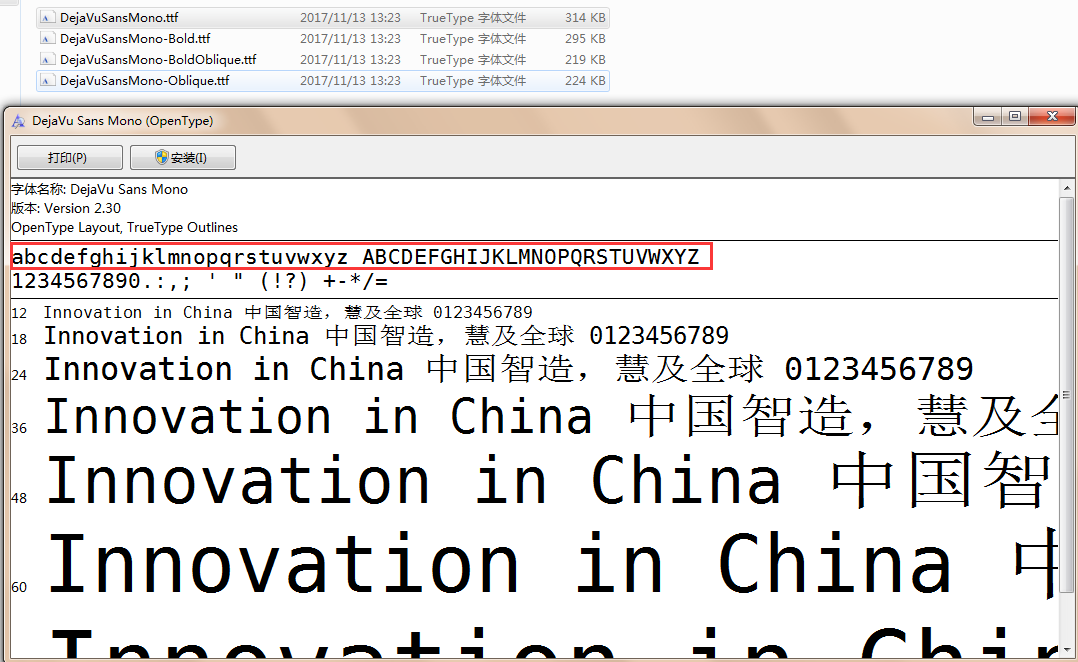Click the 219 KB size cell
Viewport: 1078px width, 662px height.
(x=585, y=60)
